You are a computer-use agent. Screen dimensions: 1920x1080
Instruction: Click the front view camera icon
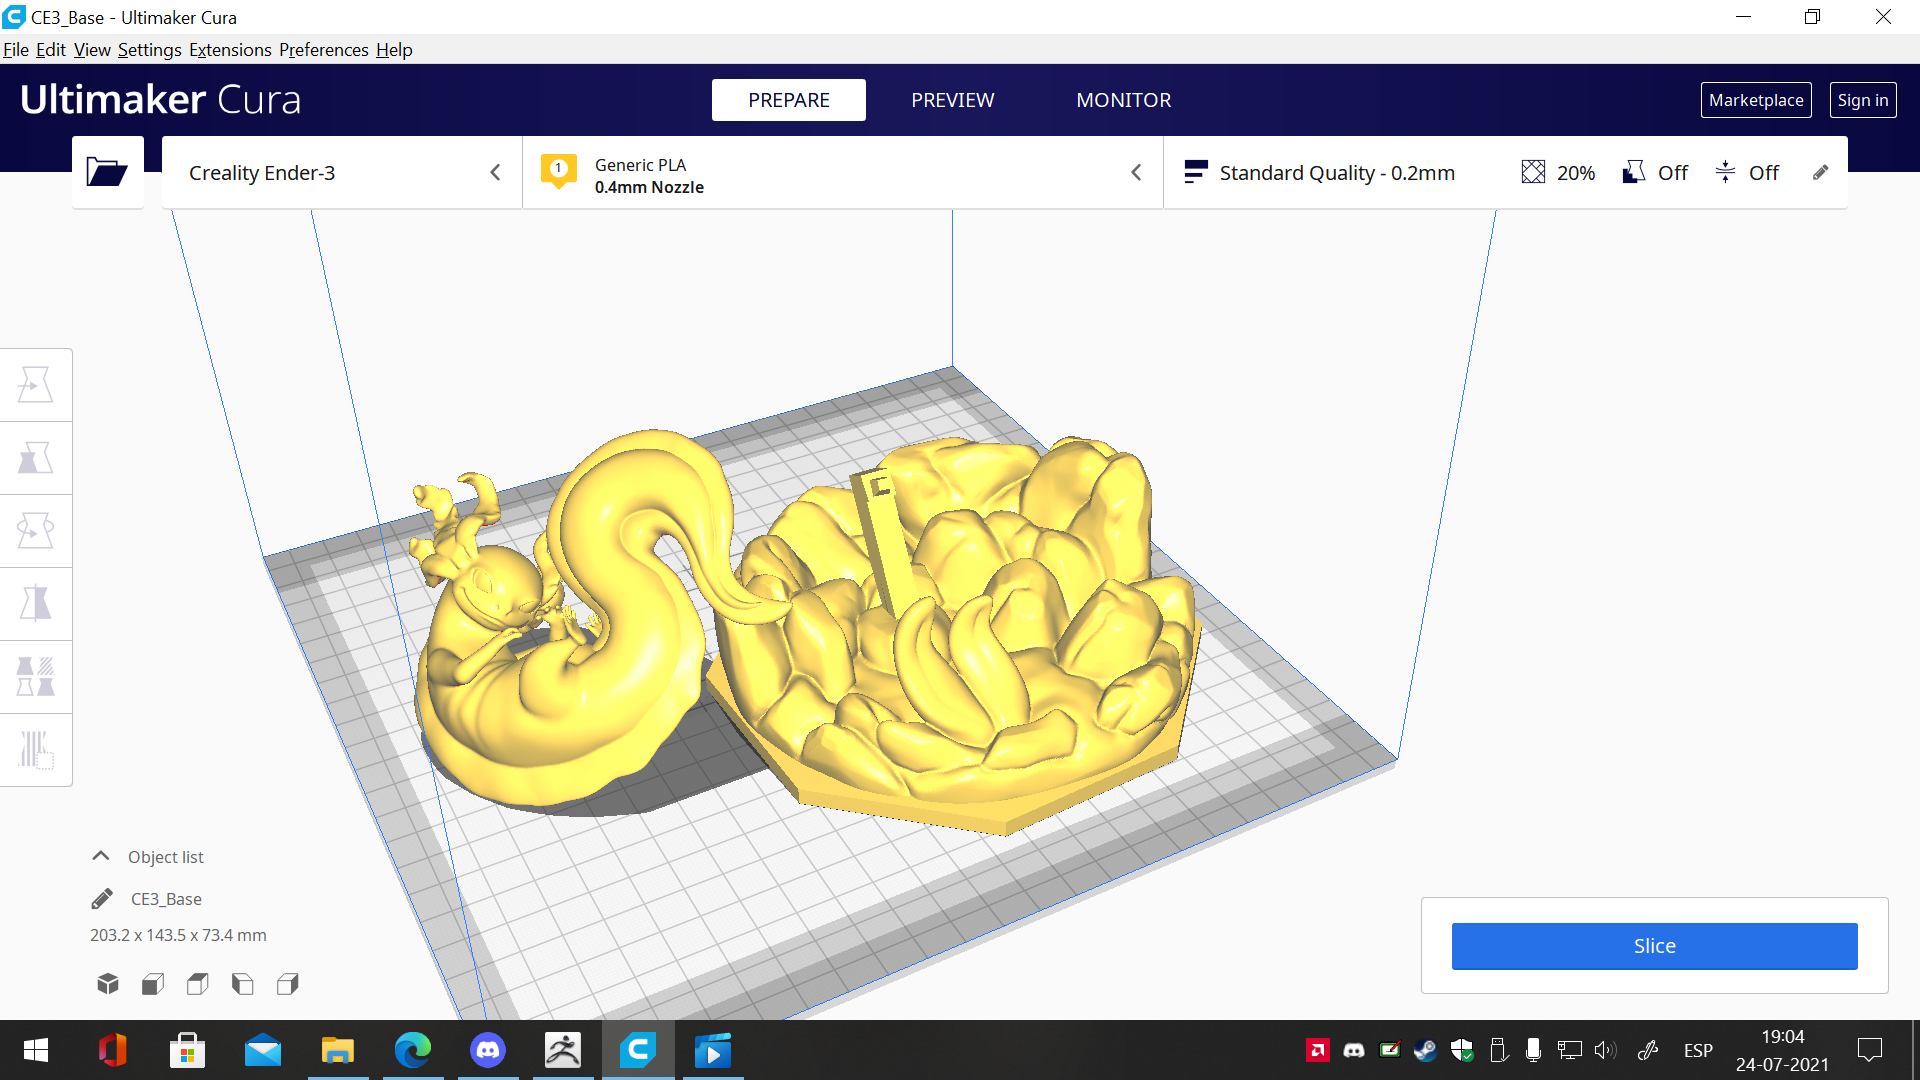[x=153, y=984]
